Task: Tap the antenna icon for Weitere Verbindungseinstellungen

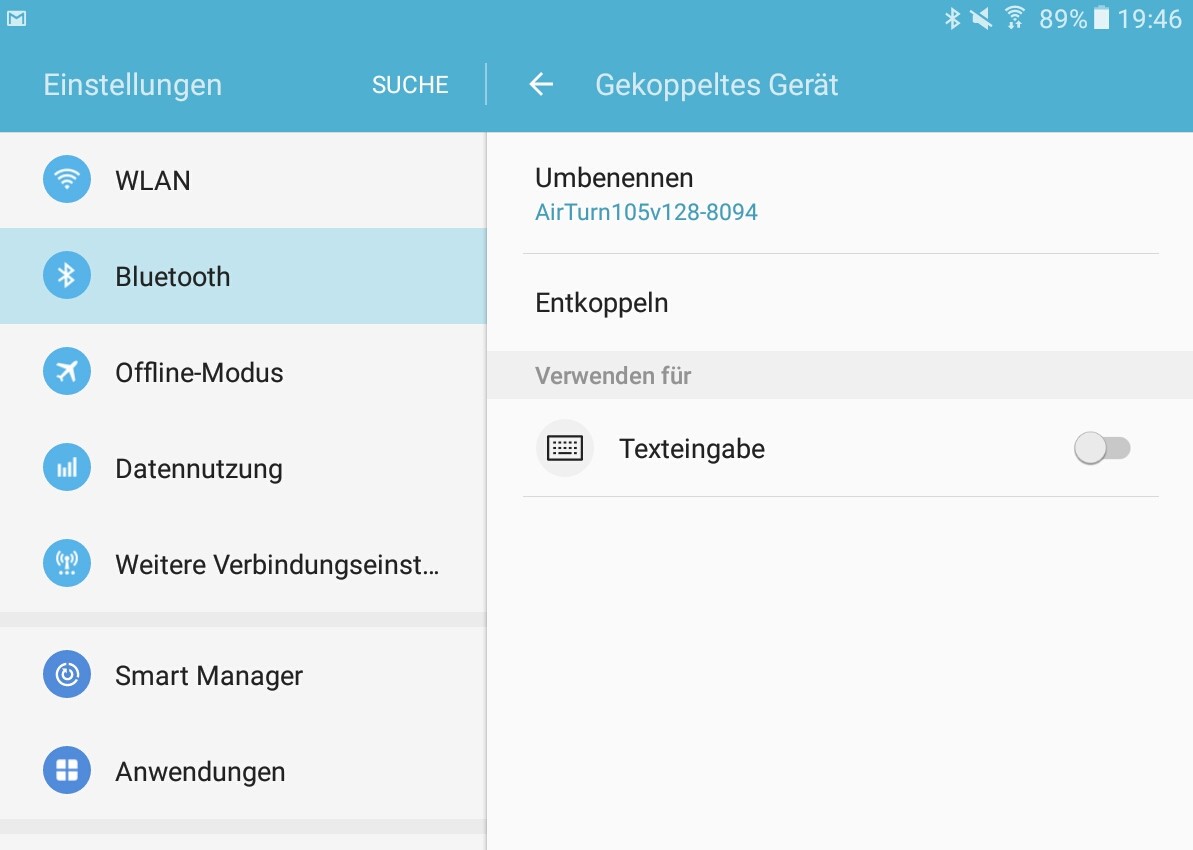Action: coord(67,563)
